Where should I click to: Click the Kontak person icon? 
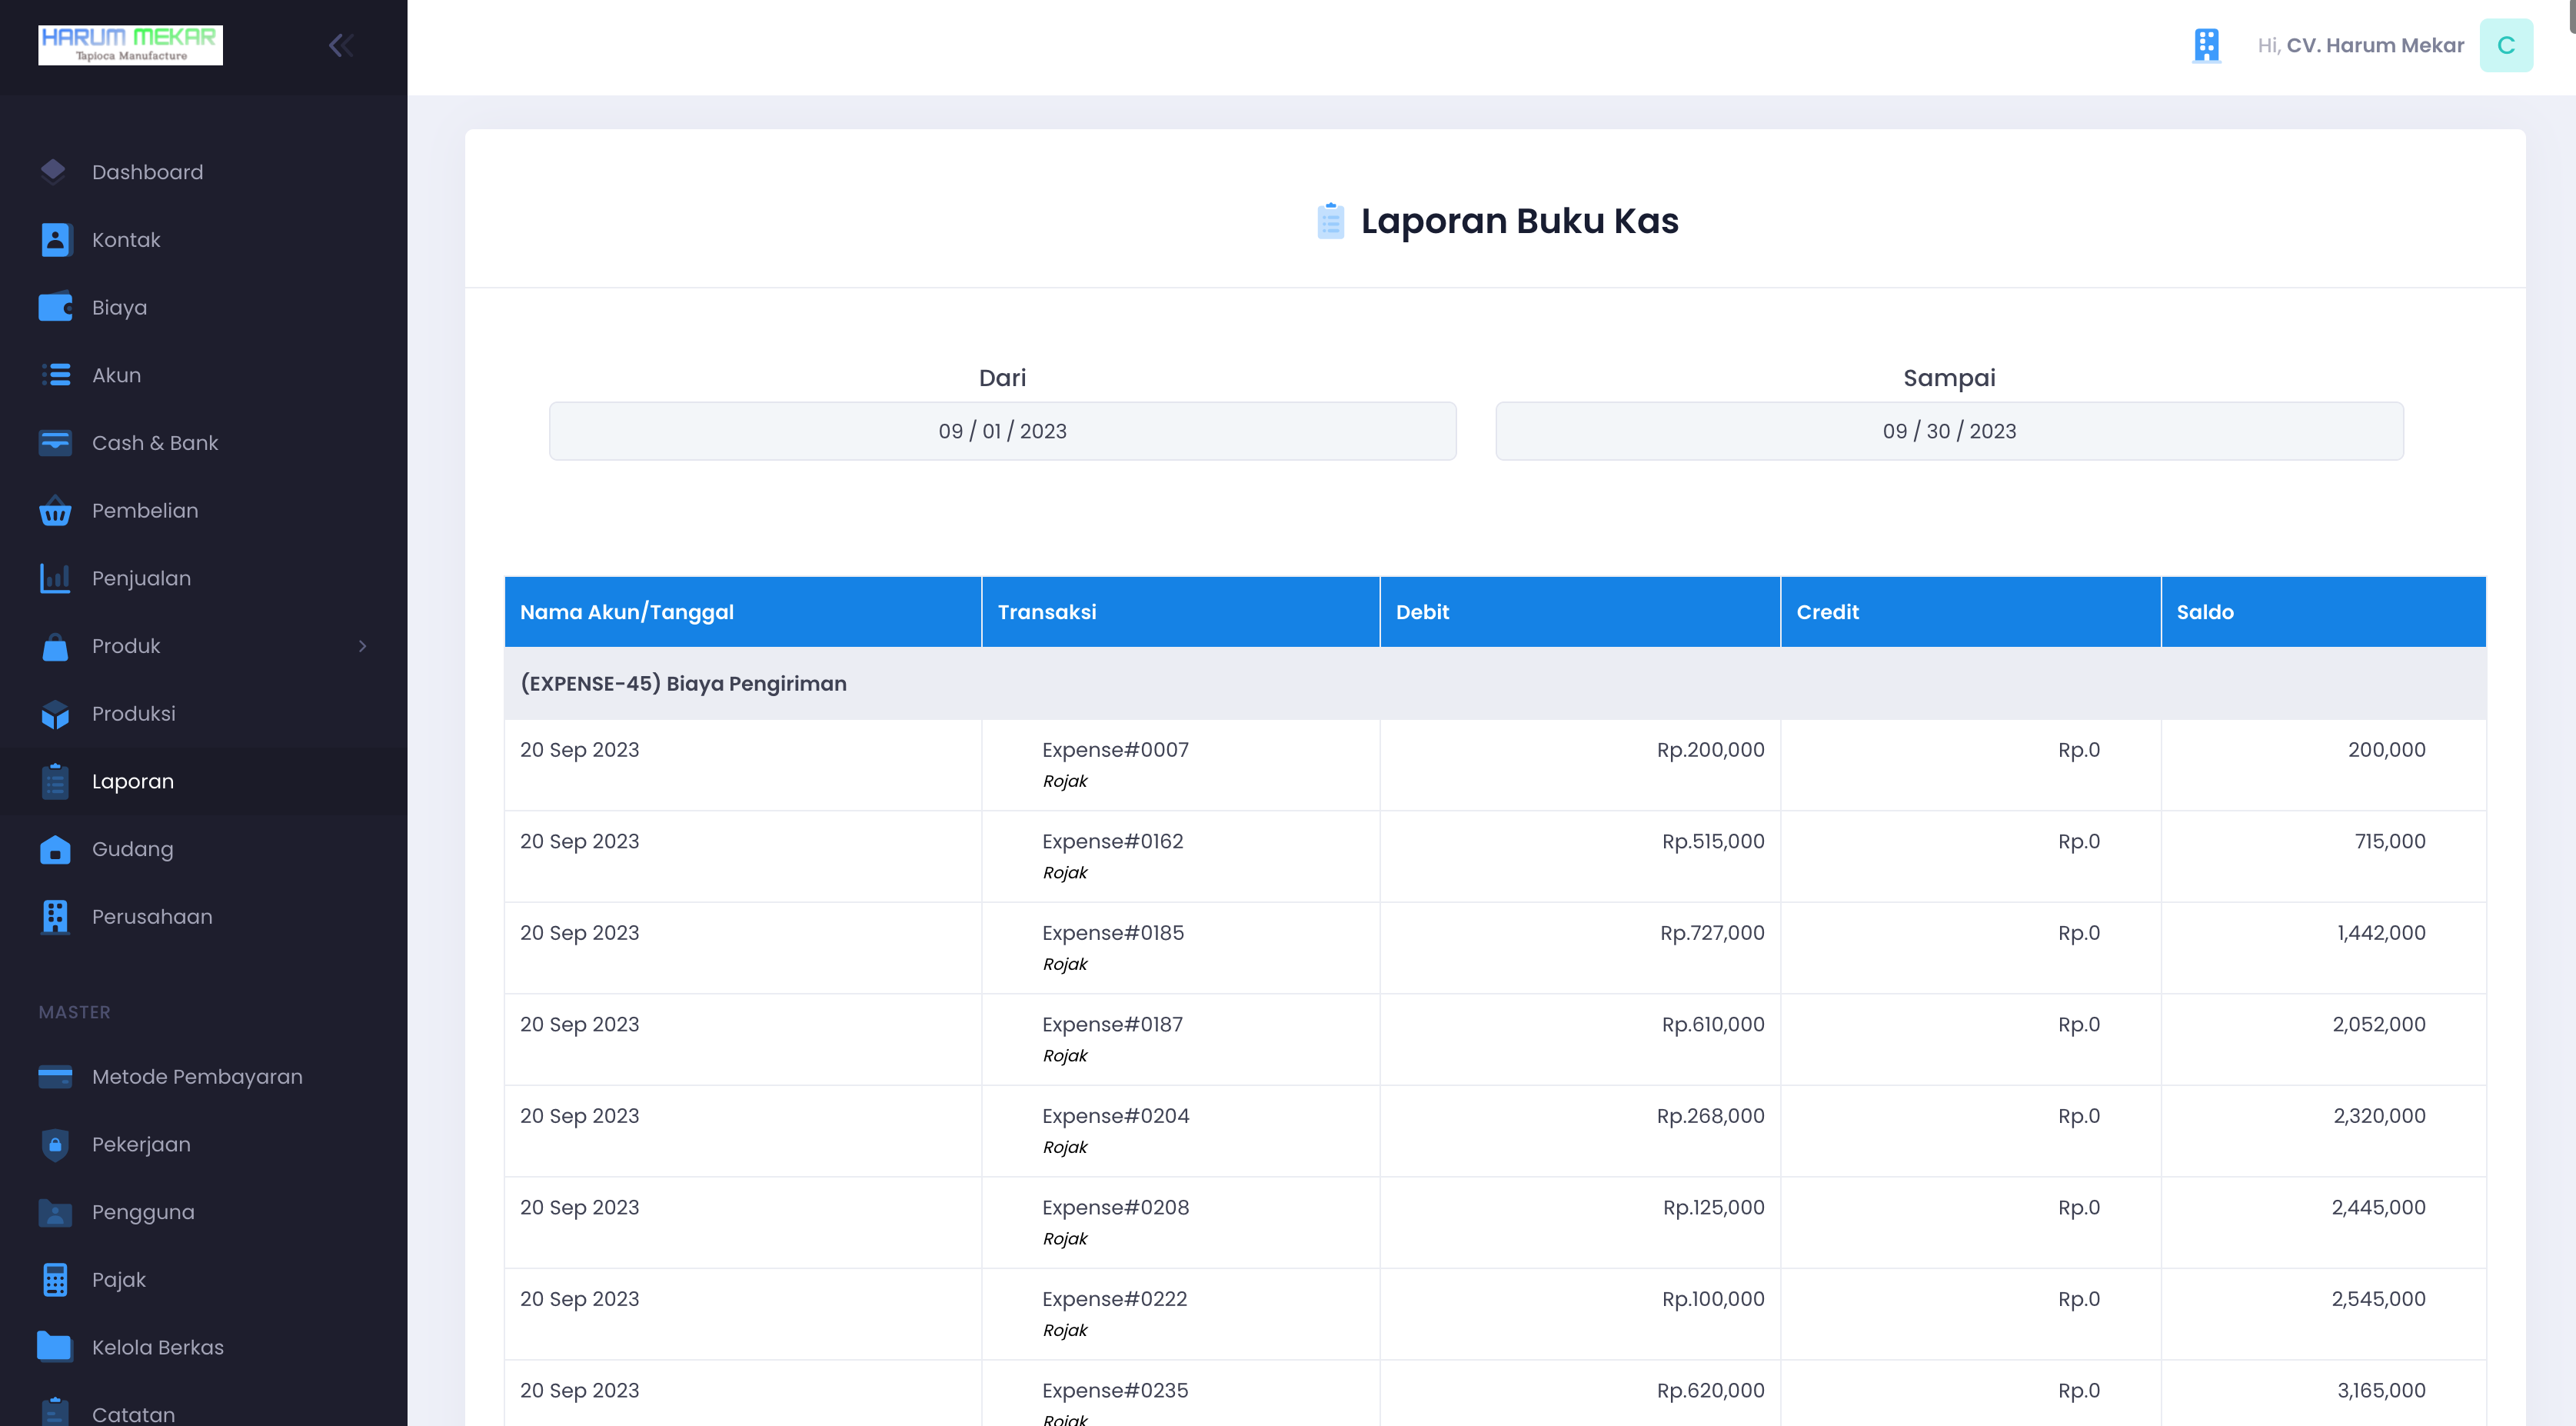pos(55,240)
